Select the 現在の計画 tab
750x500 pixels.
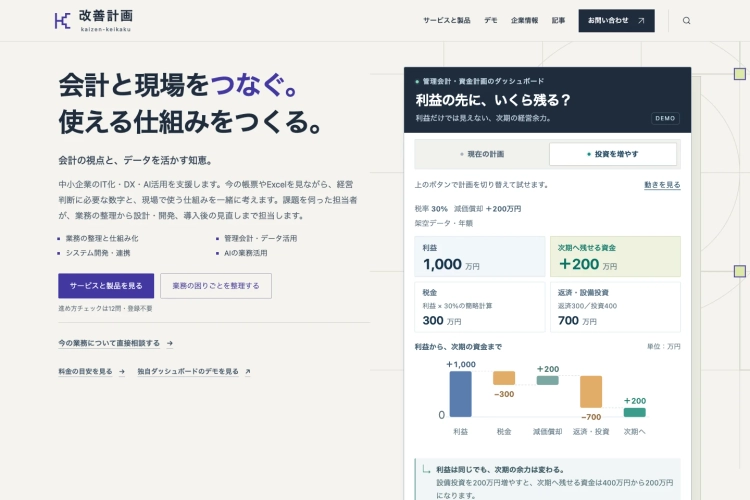click(x=482, y=154)
